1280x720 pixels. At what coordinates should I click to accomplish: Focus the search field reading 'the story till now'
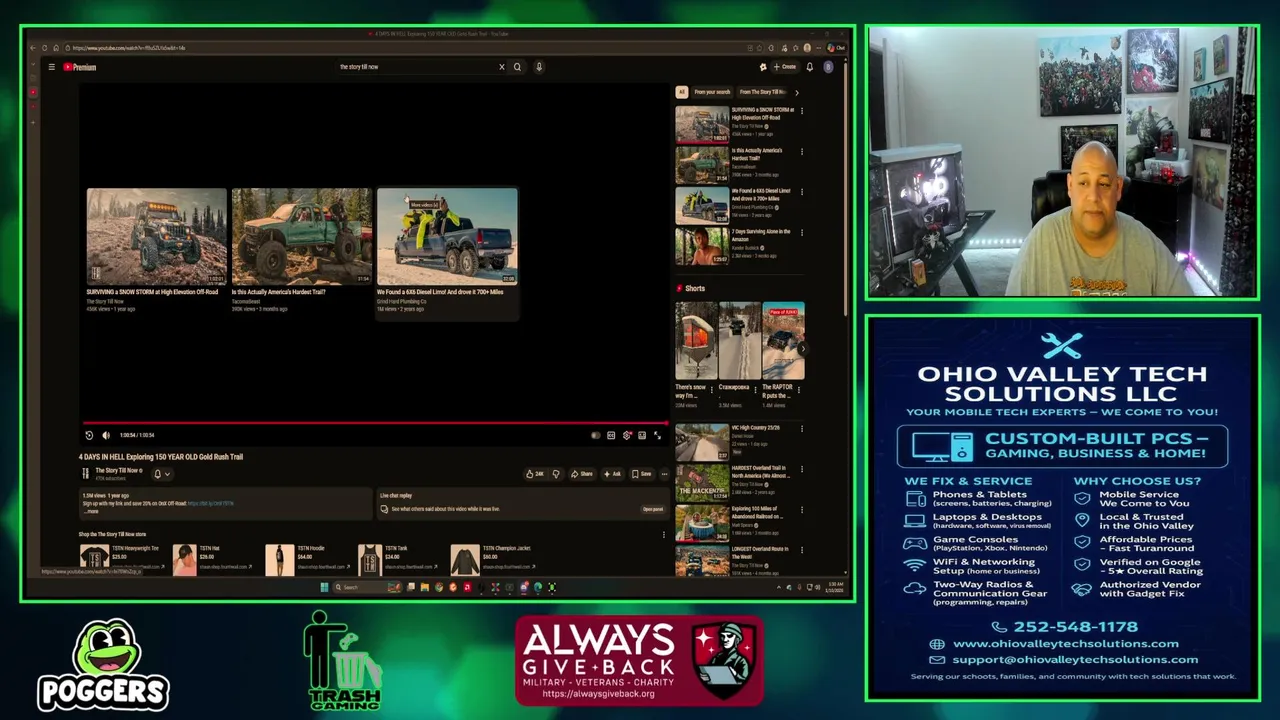415,67
